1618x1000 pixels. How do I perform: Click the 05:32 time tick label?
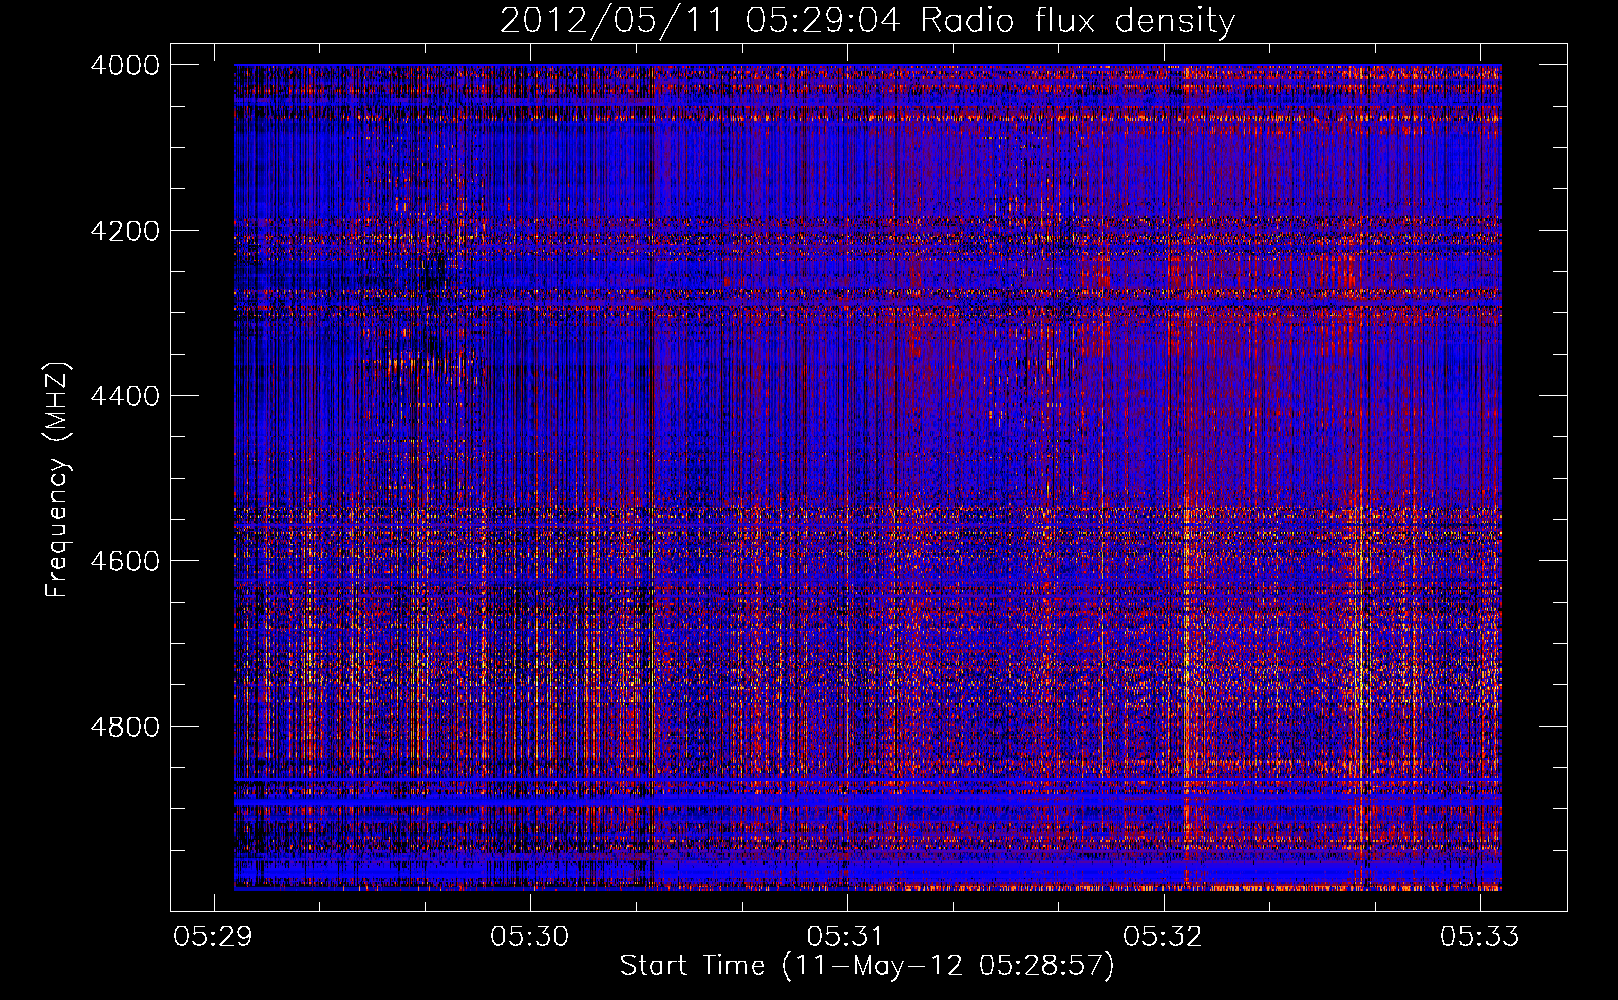(x=1163, y=937)
